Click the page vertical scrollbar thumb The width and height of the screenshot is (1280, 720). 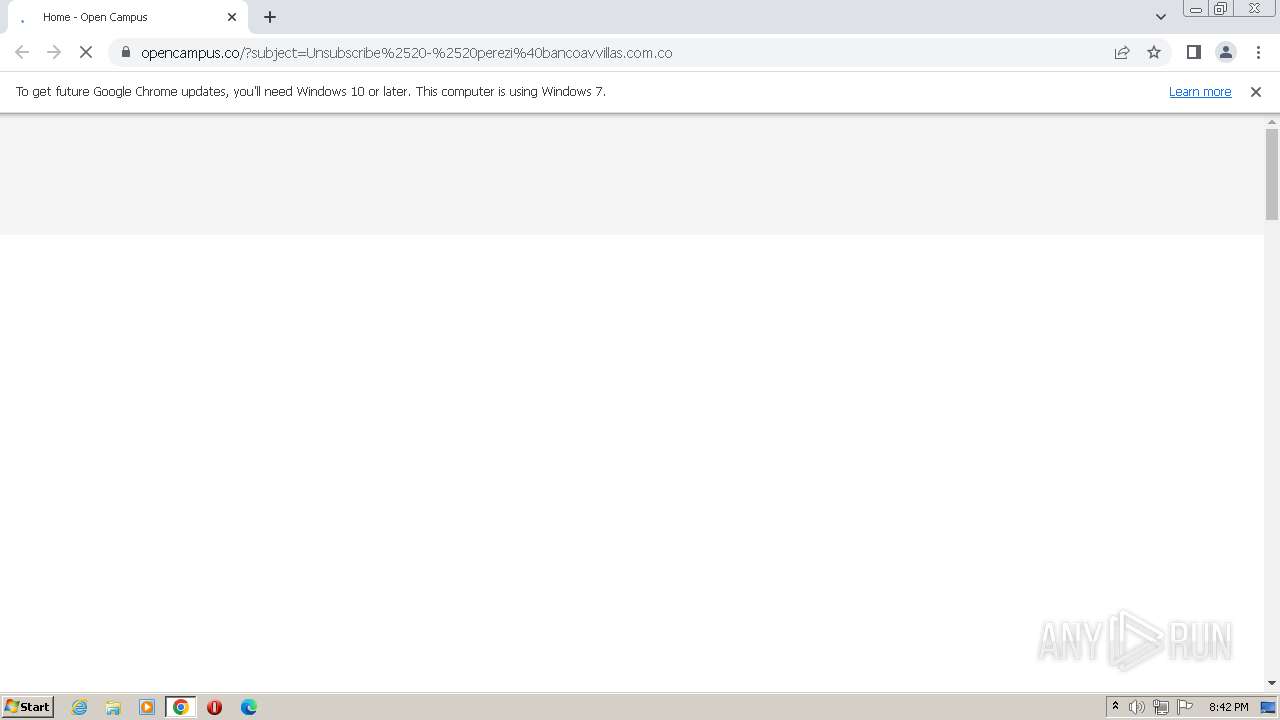[1272, 174]
